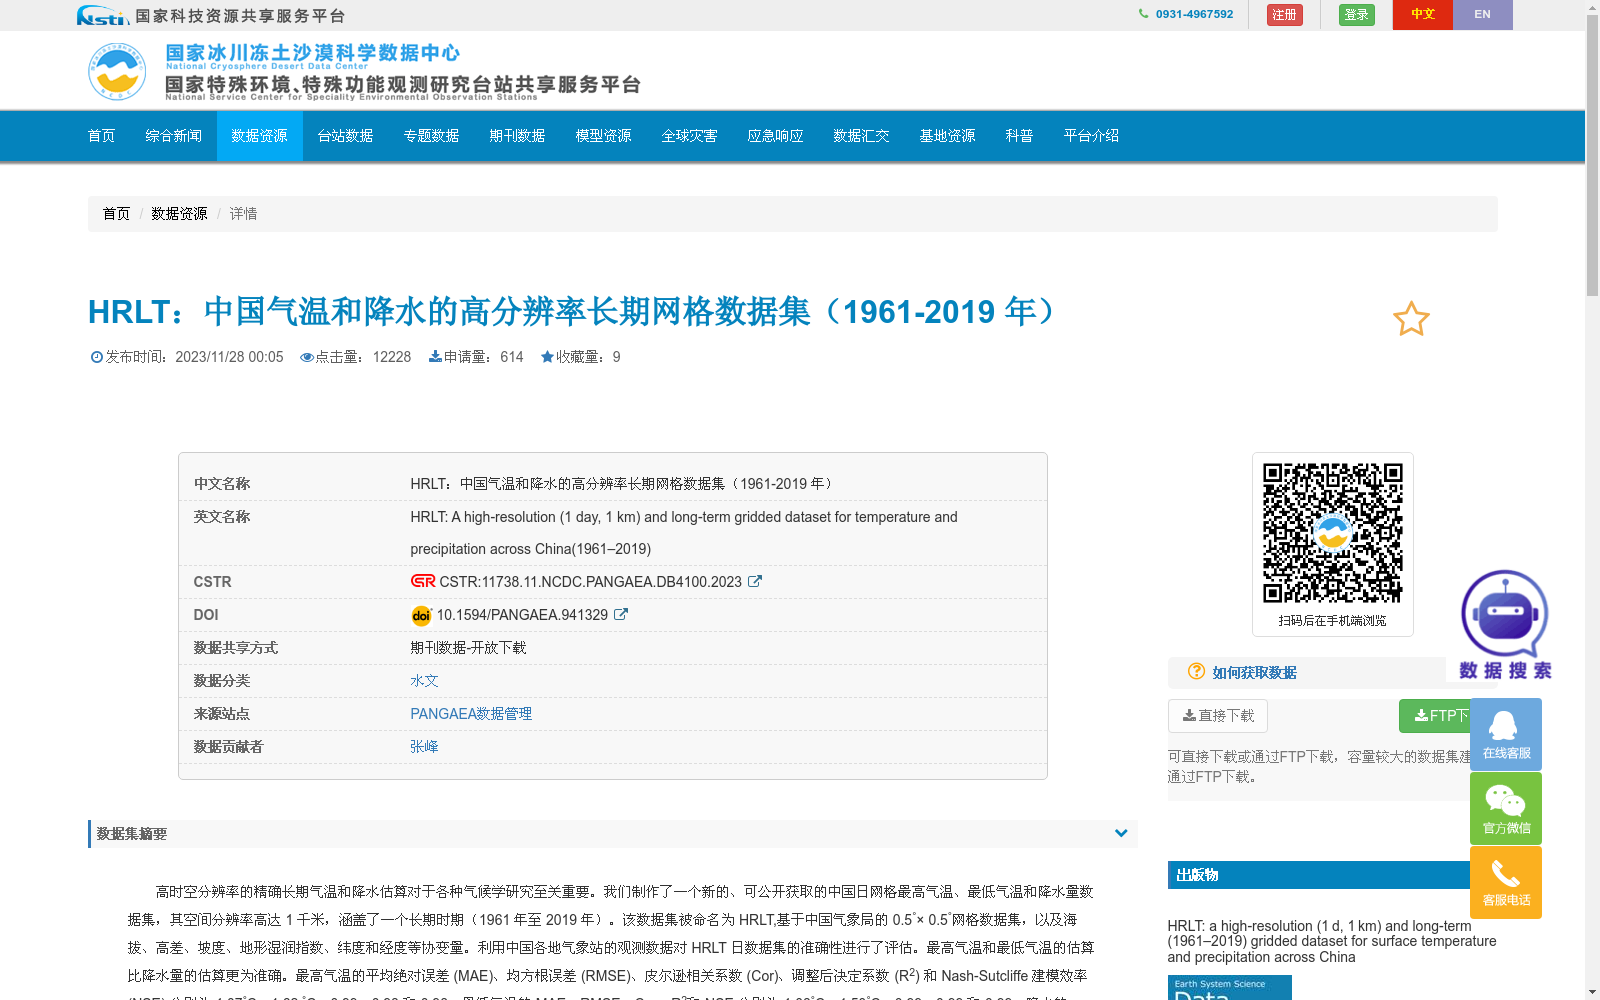Click the CSTR:11738.11.NCDC.PANGAEA.DB4100.2023 identifier text
The image size is (1600, 1000).
pos(591,582)
